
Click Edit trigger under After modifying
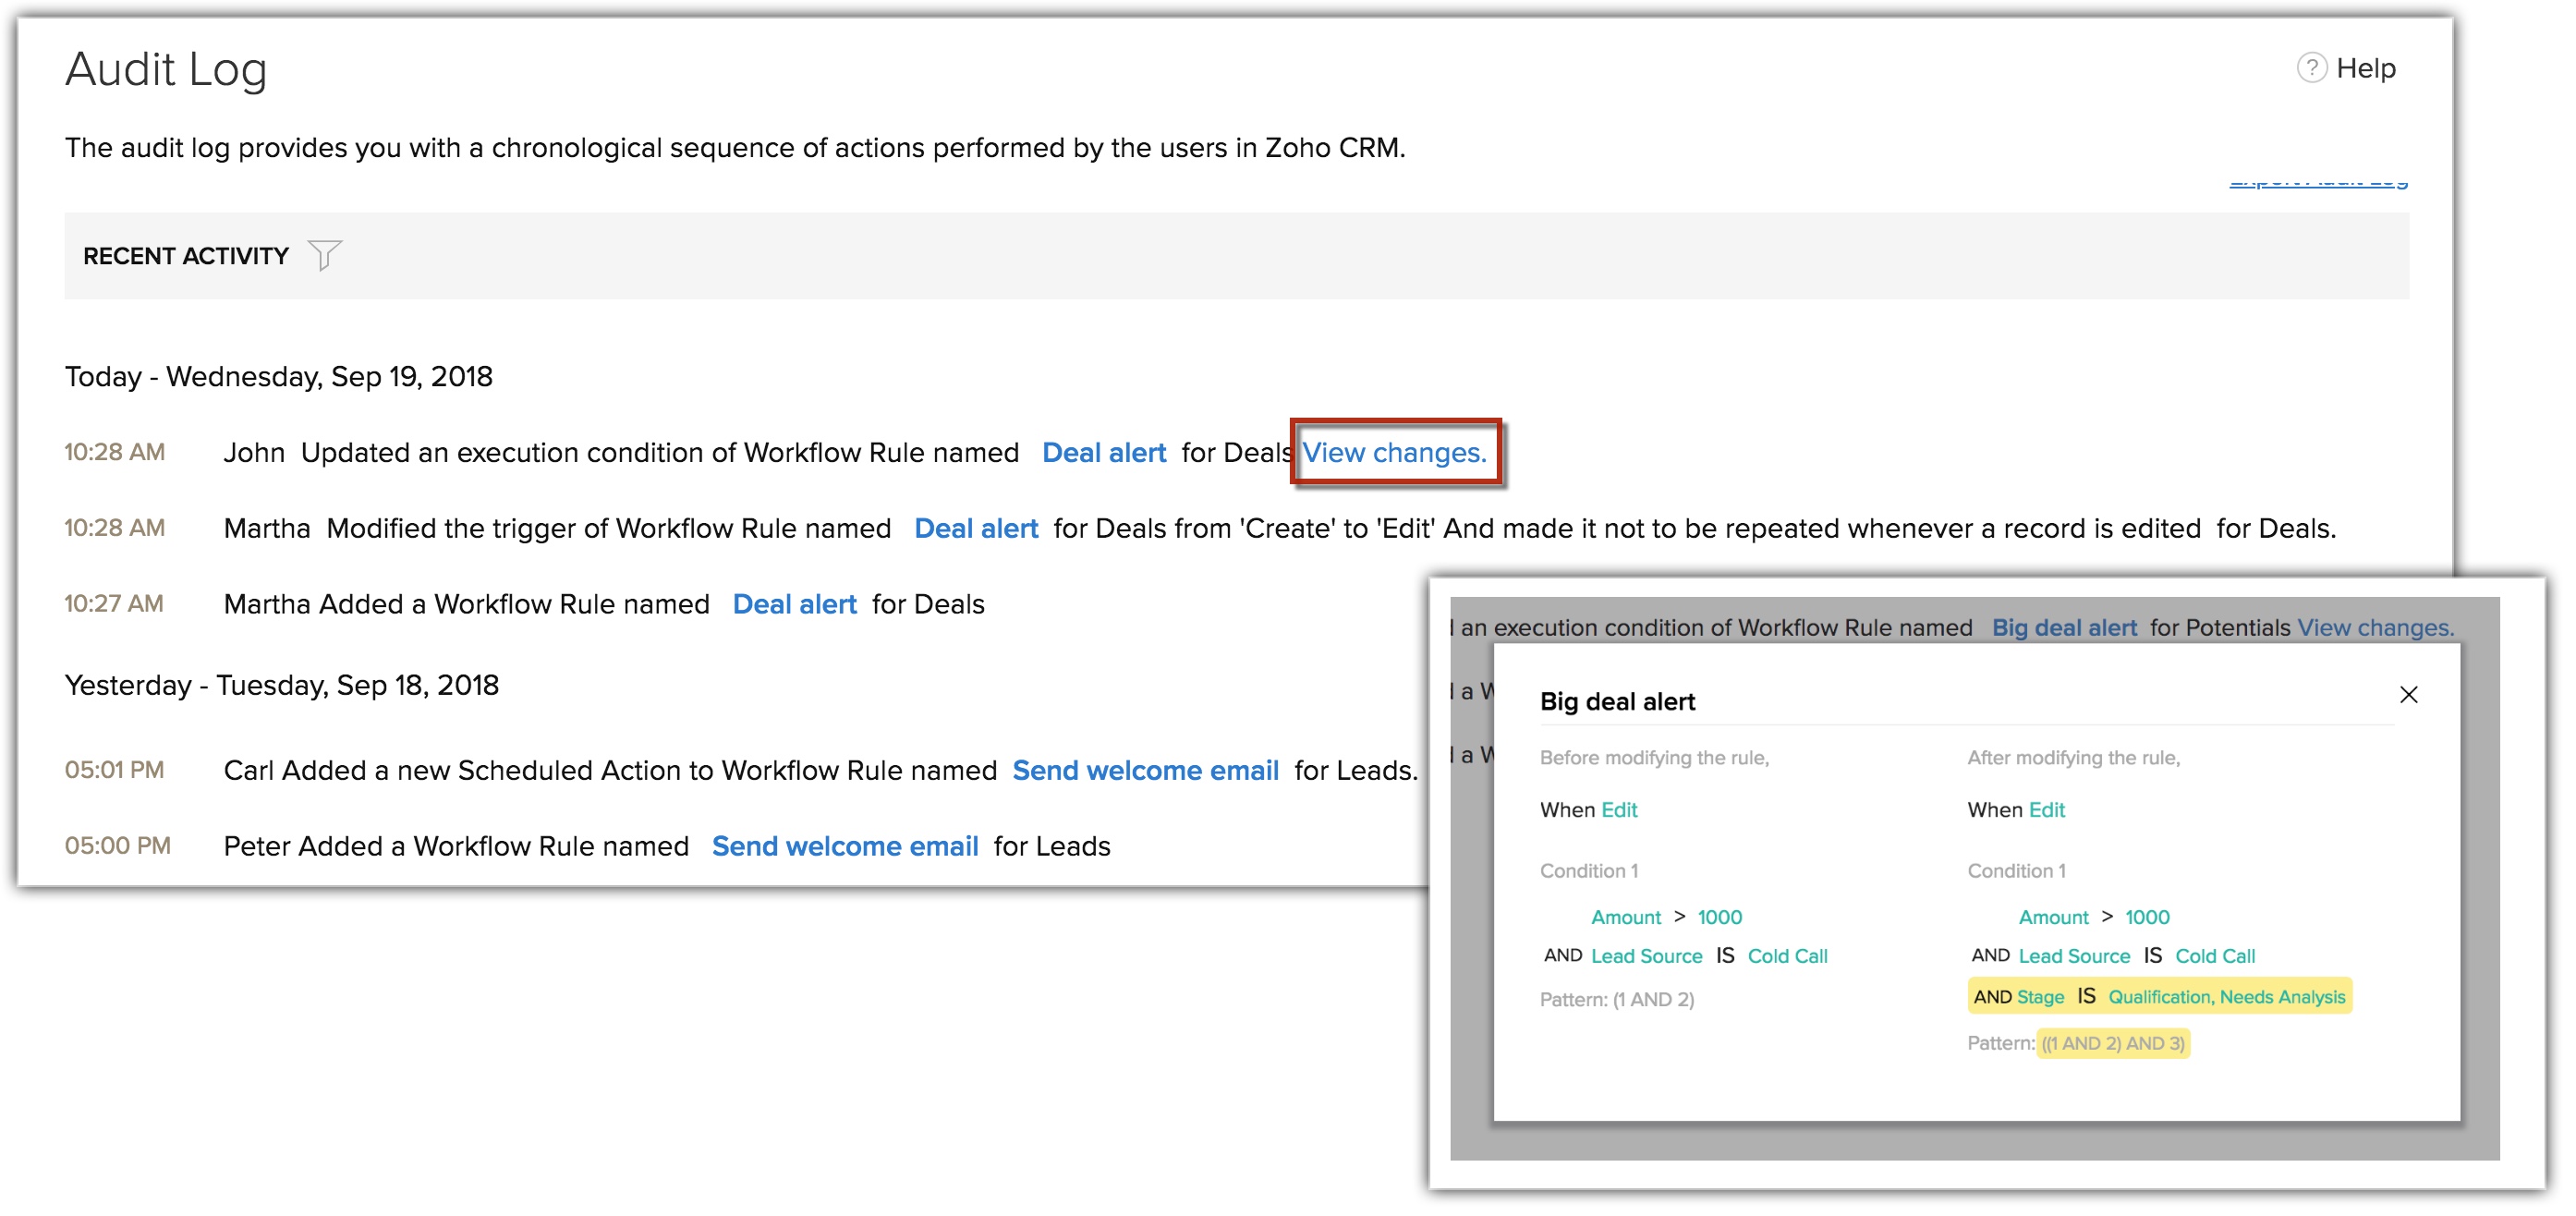2047,810
